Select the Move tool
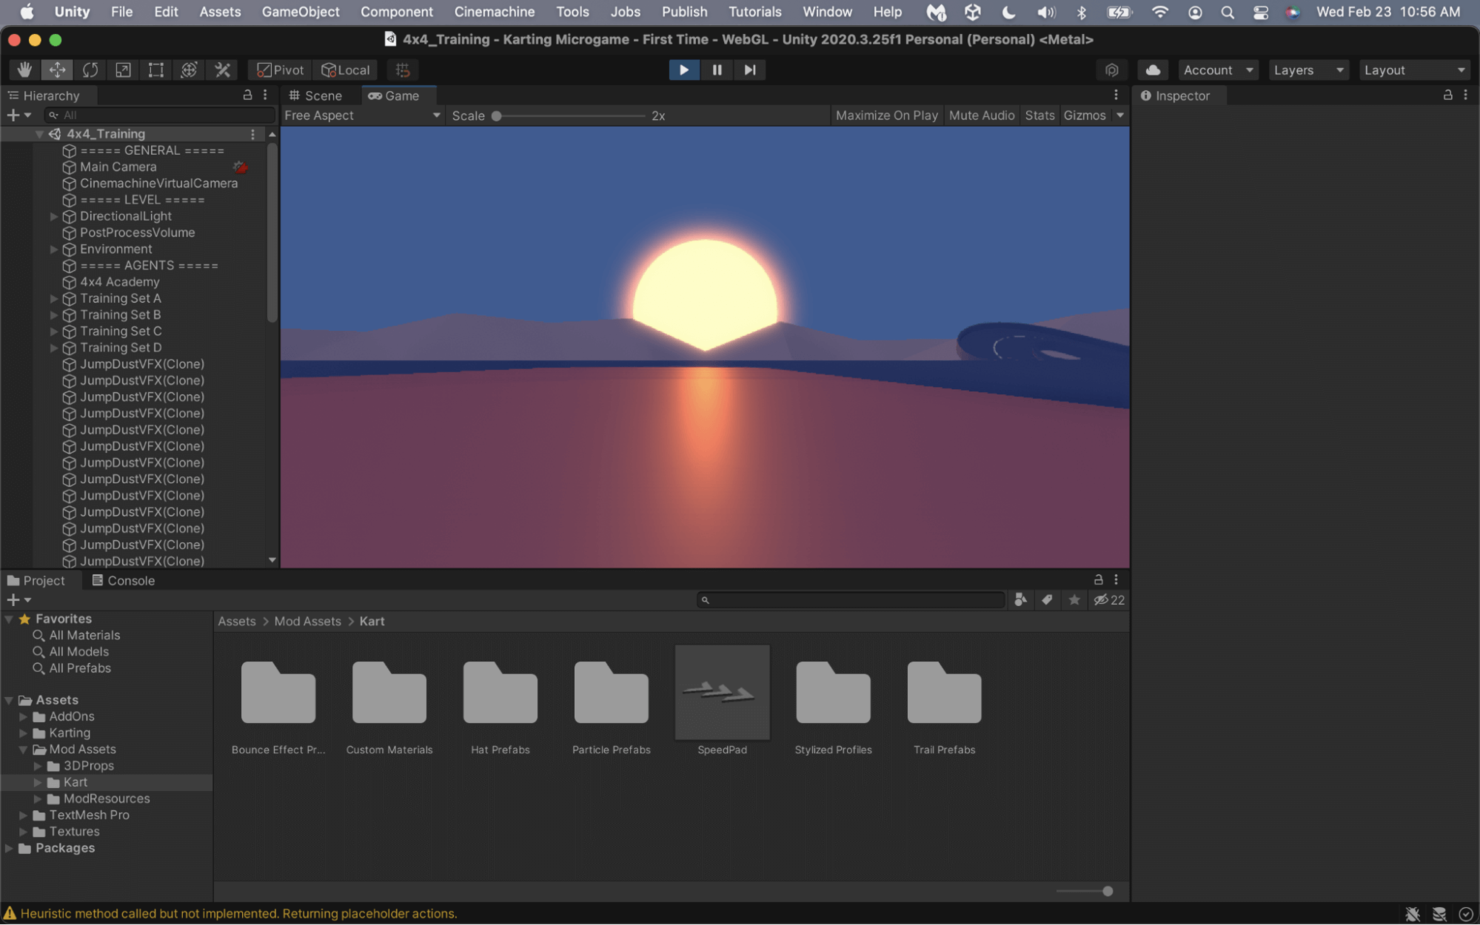 (57, 69)
